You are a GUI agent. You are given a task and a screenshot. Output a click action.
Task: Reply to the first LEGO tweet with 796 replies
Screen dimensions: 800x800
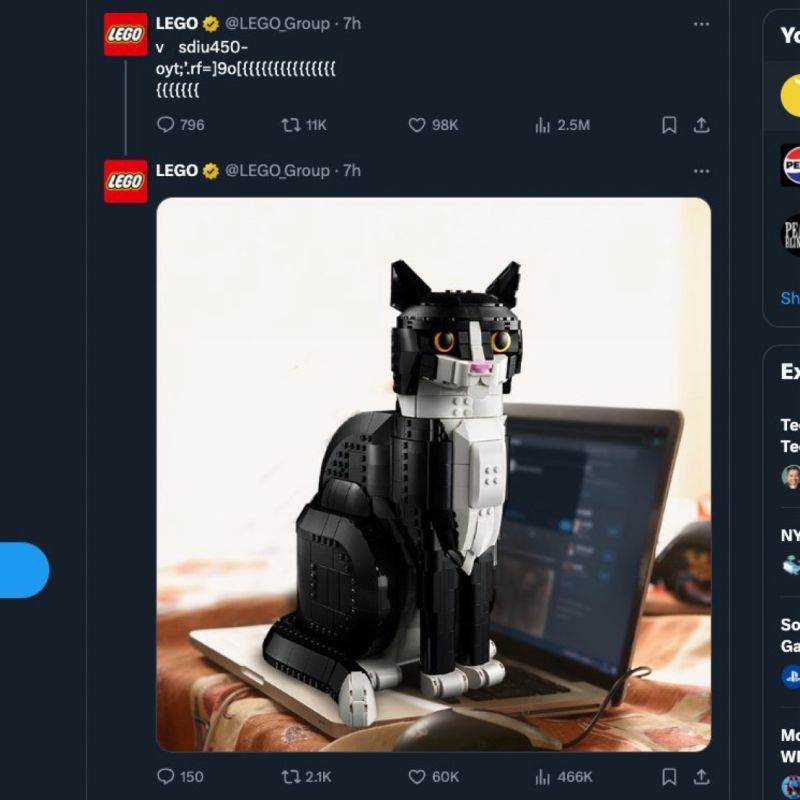[x=166, y=125]
